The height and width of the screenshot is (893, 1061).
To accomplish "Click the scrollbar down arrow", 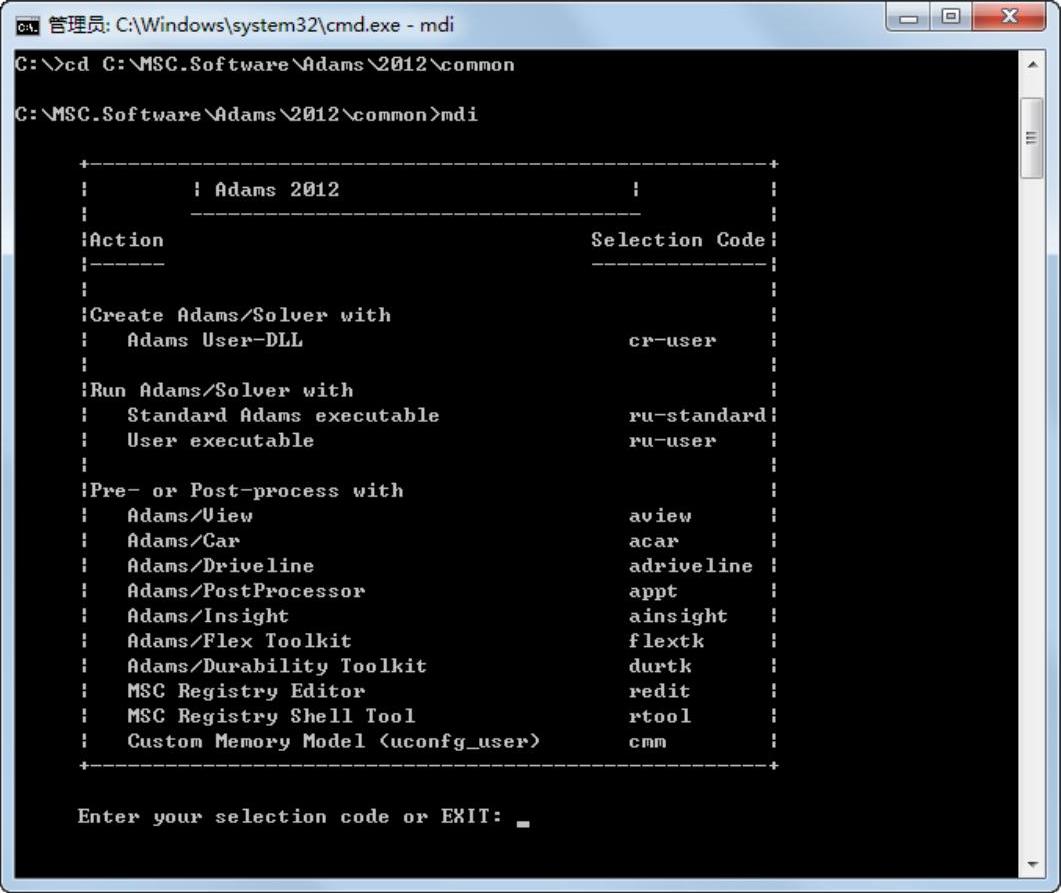I will (x=1032, y=865).
